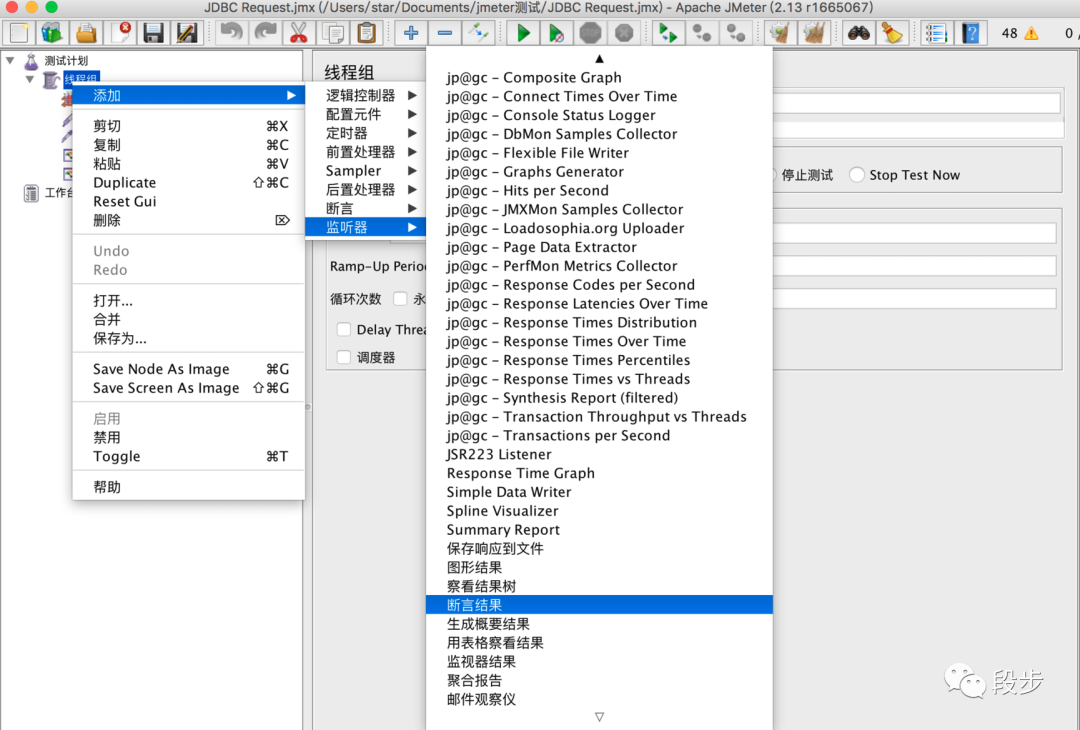Screen dimensions: 1080x730
Task: Click Duplicate in the context menu
Action: [x=188, y=182]
